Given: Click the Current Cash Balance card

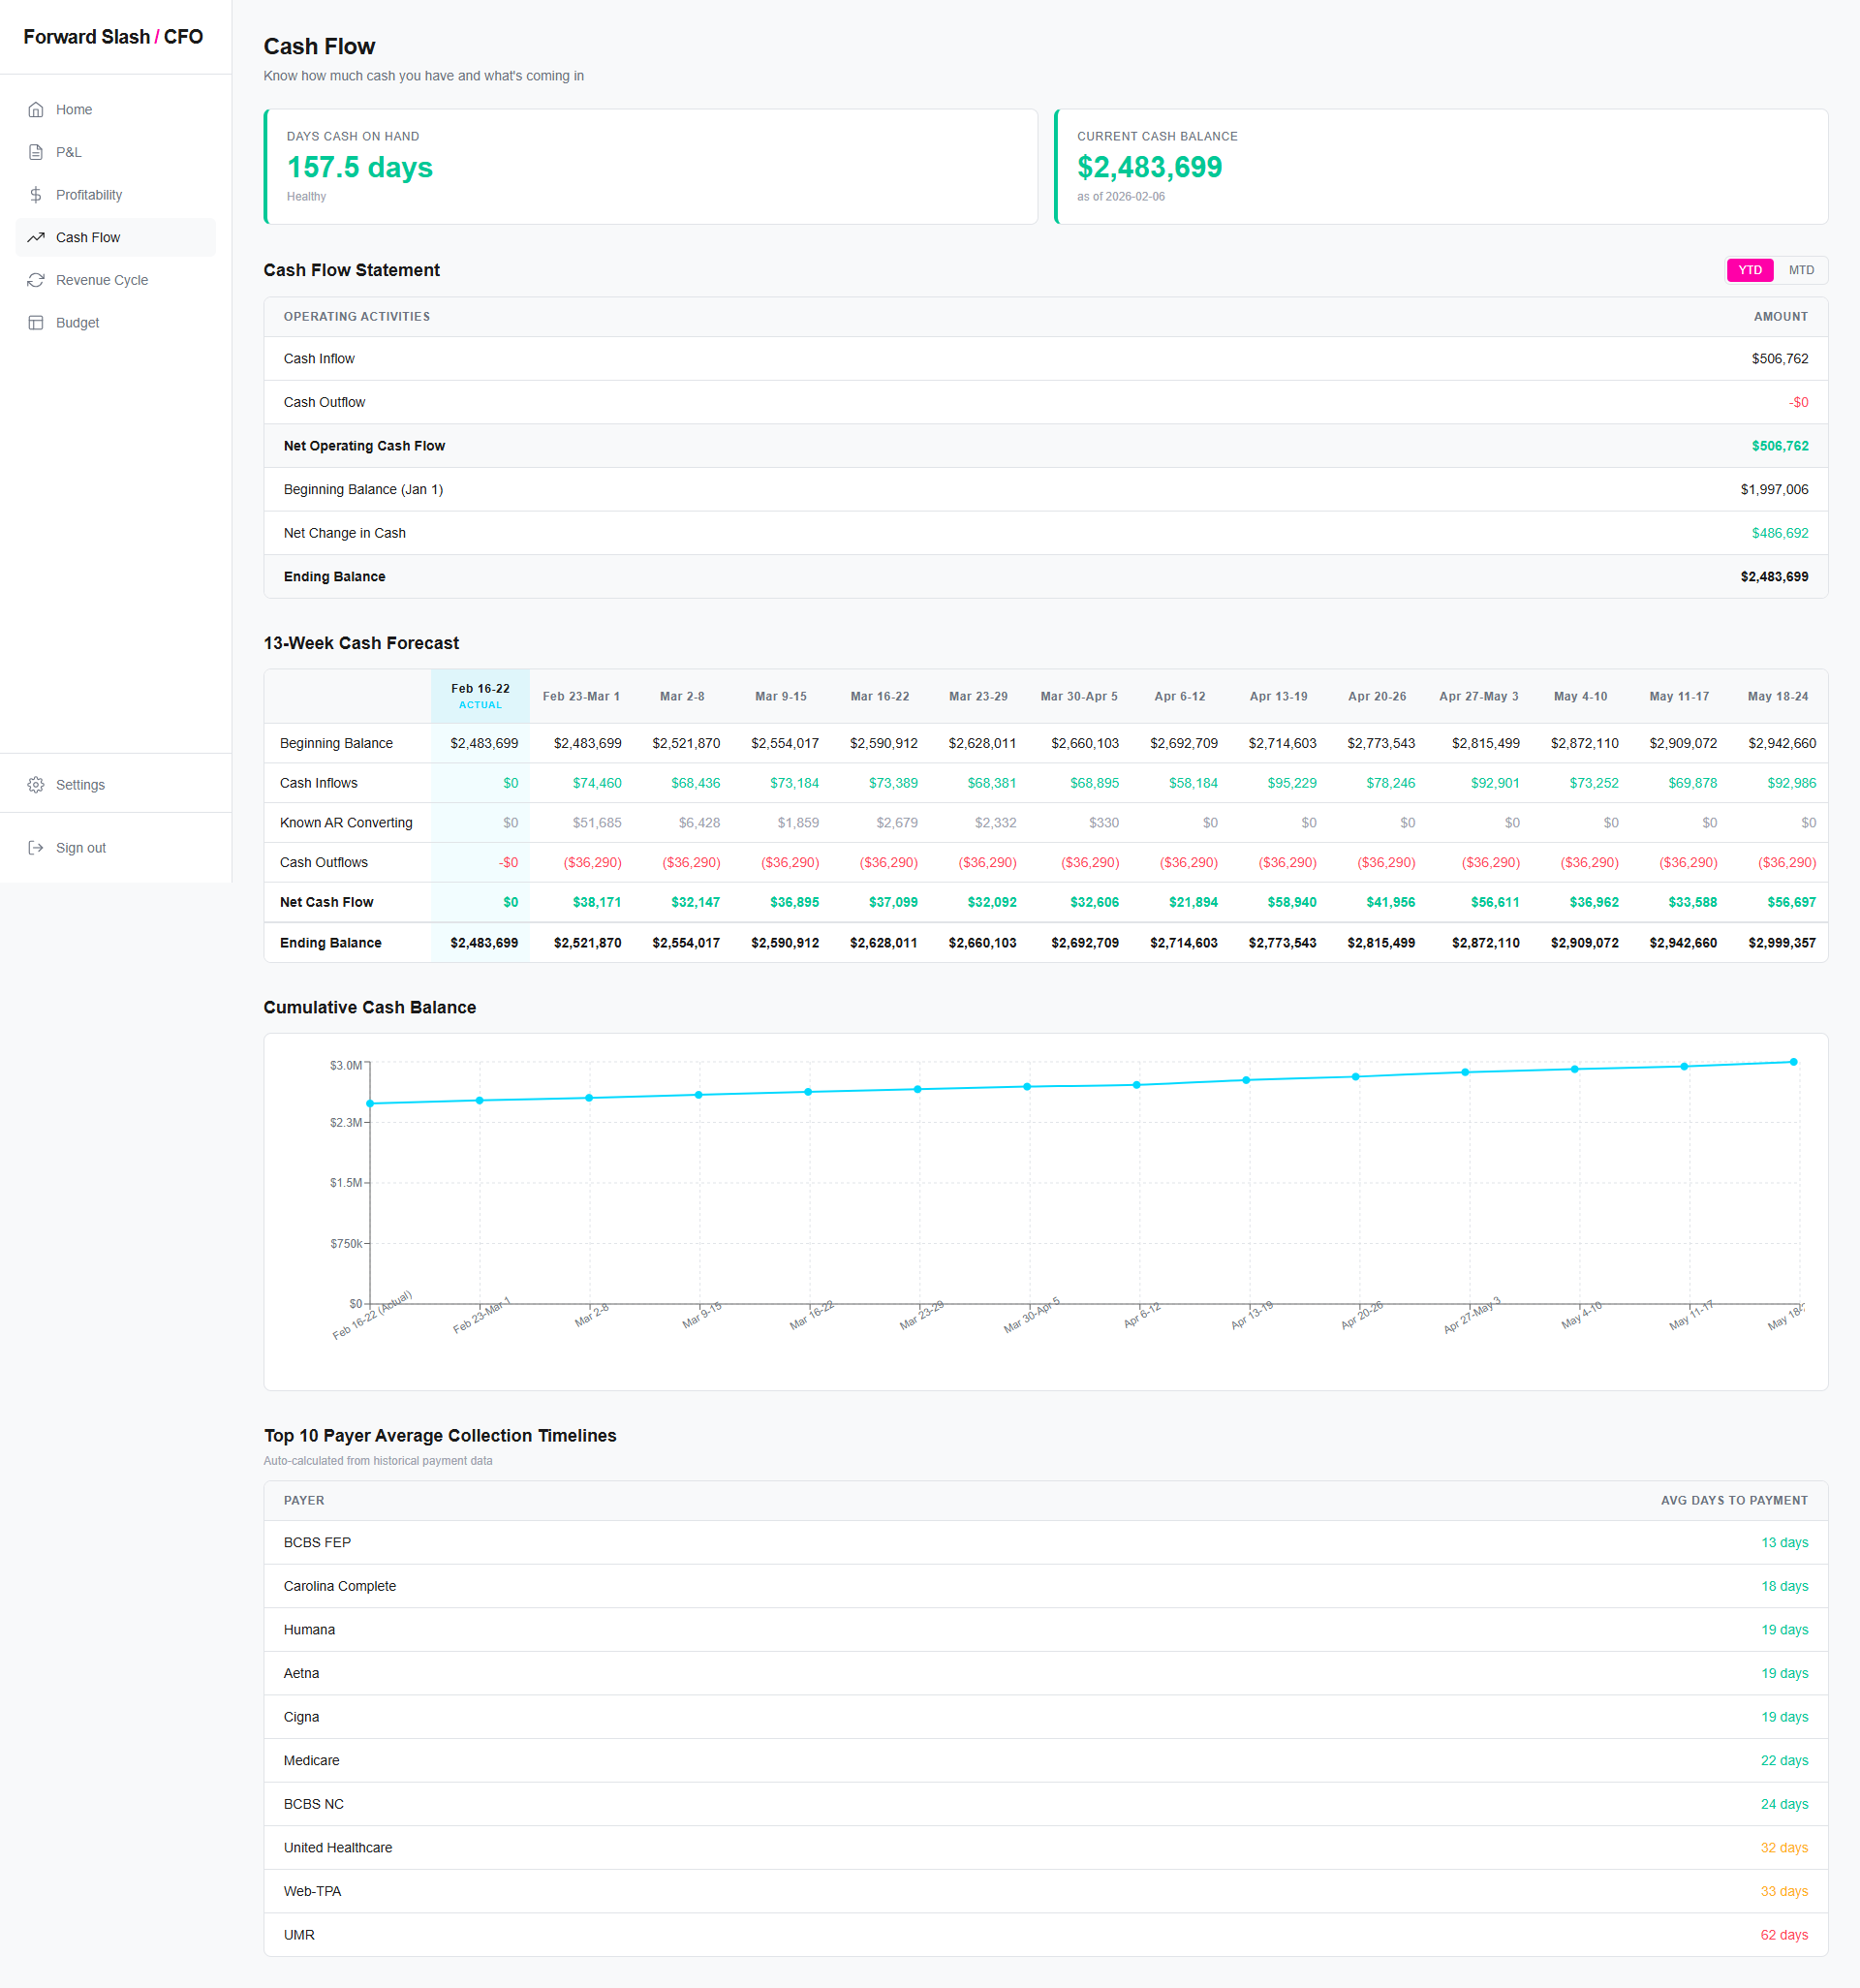Looking at the screenshot, I should [x=1441, y=167].
